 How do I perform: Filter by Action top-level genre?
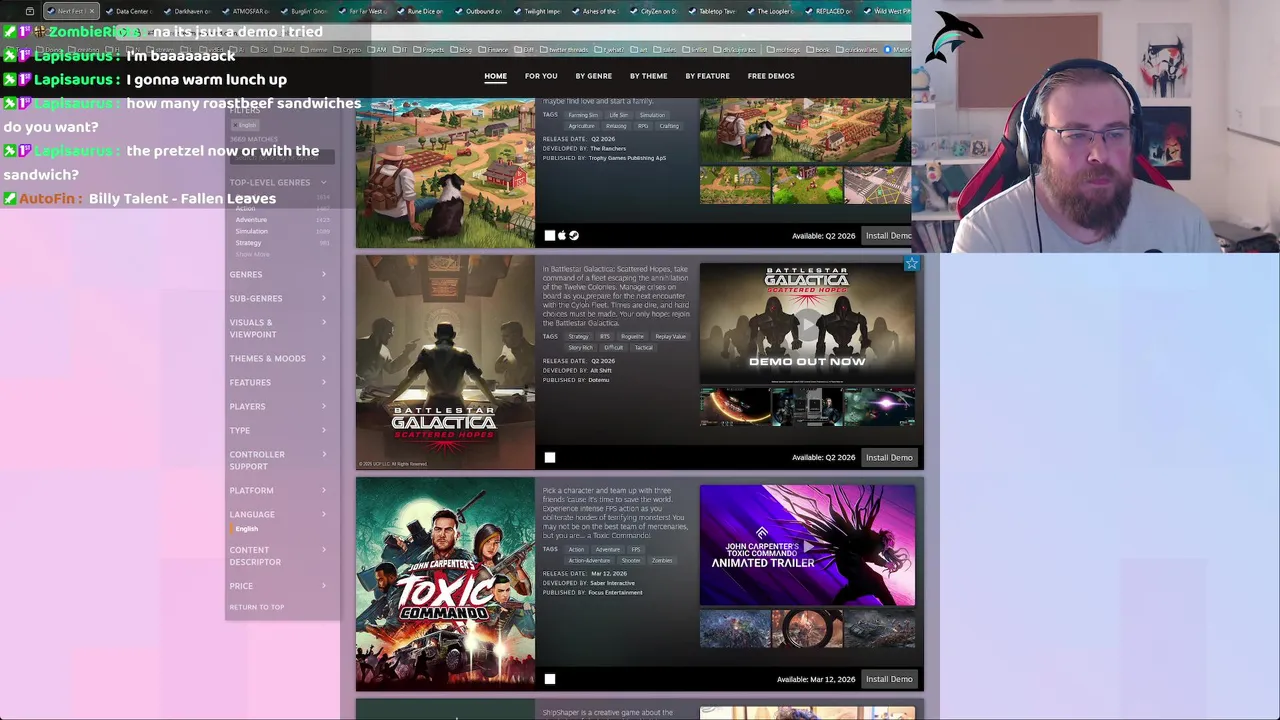245,209
